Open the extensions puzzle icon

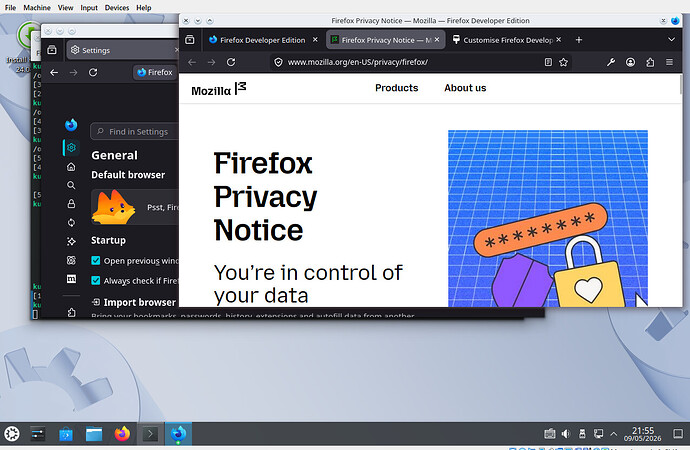click(650, 62)
